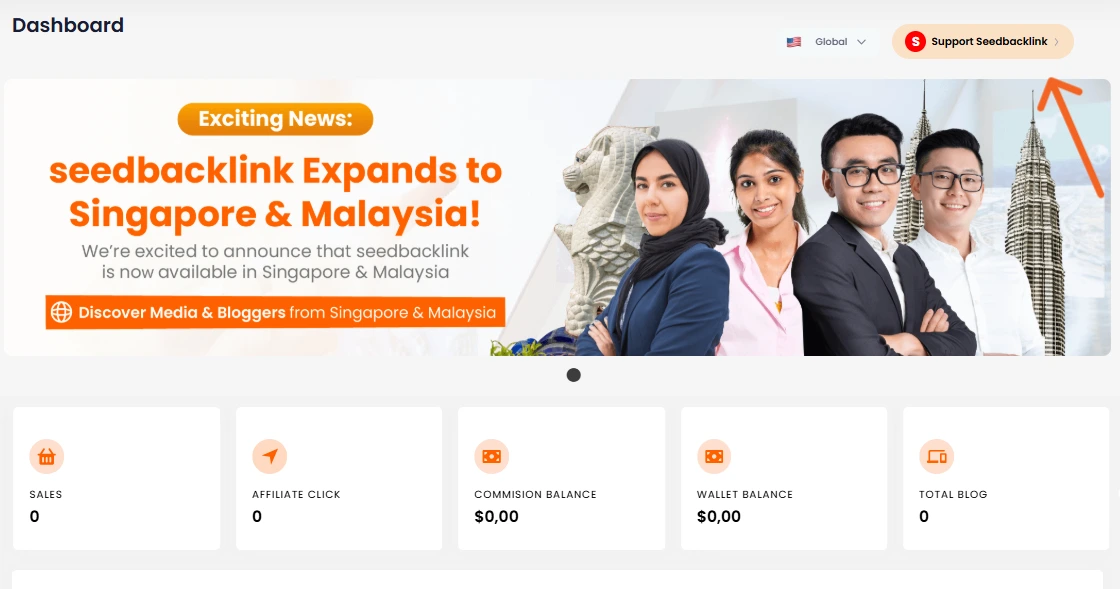Open the Global region dropdown
The height and width of the screenshot is (589, 1120).
827,42
